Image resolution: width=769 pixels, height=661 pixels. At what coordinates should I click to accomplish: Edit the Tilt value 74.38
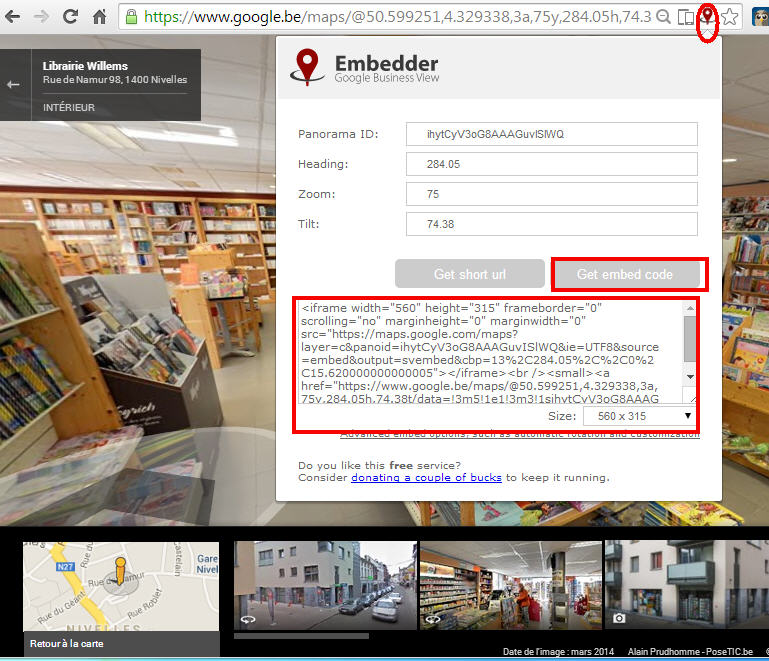[551, 224]
